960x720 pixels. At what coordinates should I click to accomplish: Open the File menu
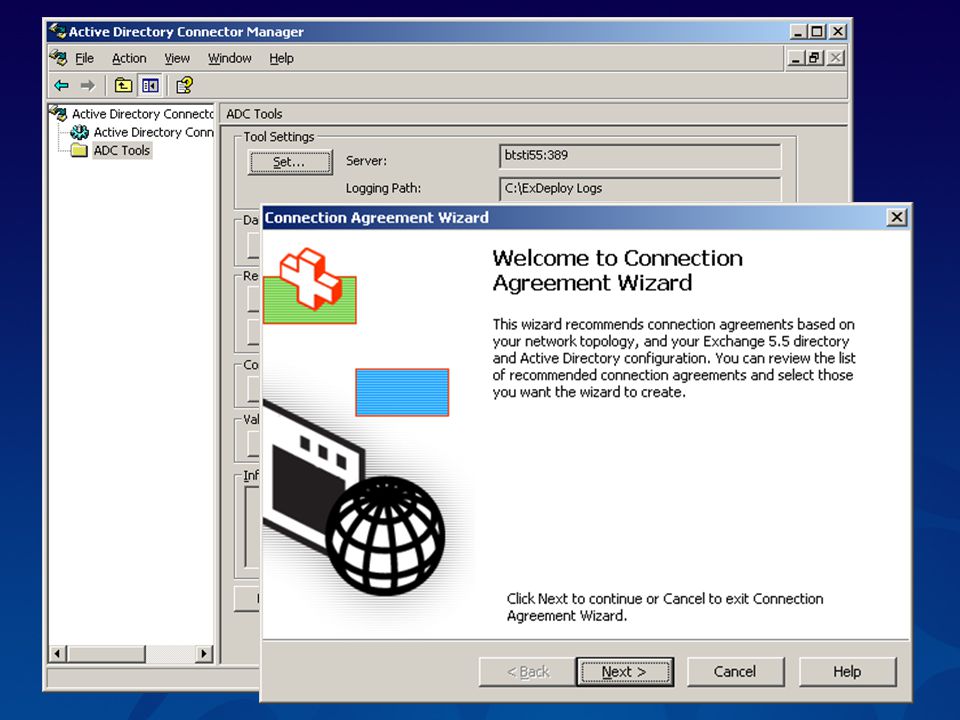pos(84,59)
